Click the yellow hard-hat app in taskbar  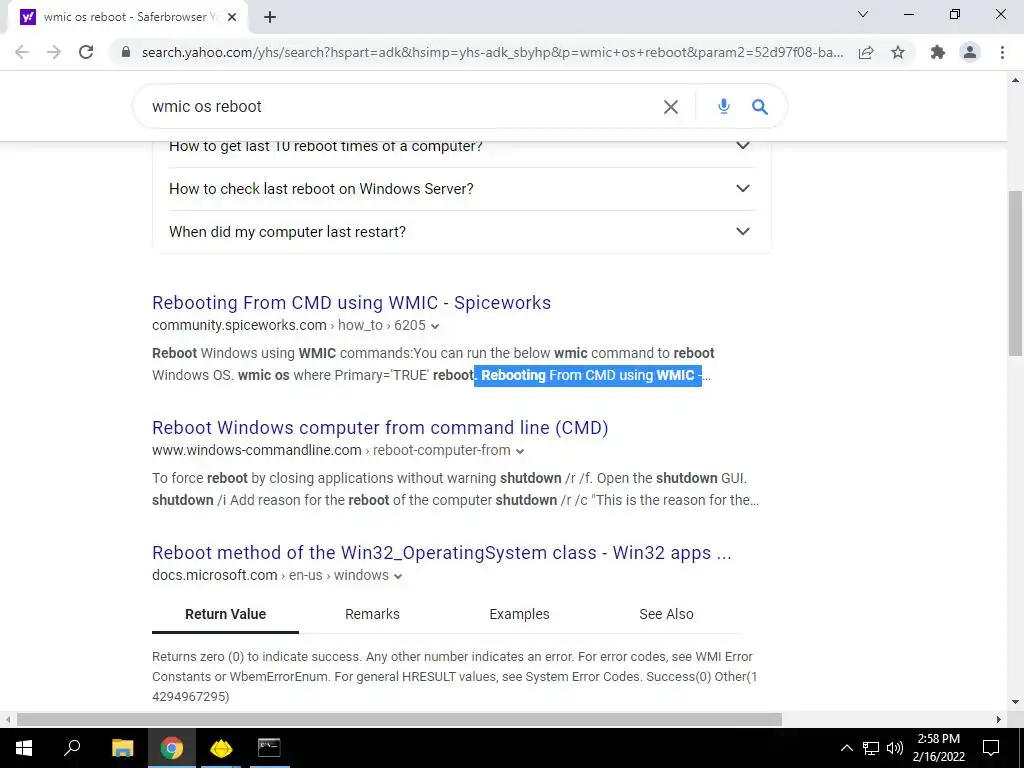(x=221, y=748)
